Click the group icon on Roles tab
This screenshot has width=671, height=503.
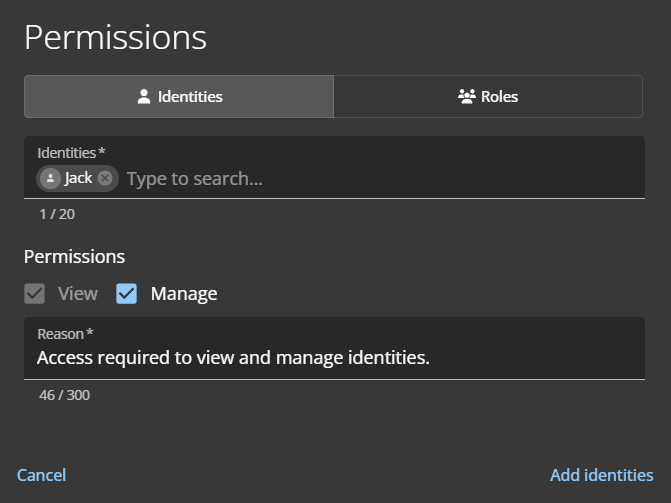466,97
